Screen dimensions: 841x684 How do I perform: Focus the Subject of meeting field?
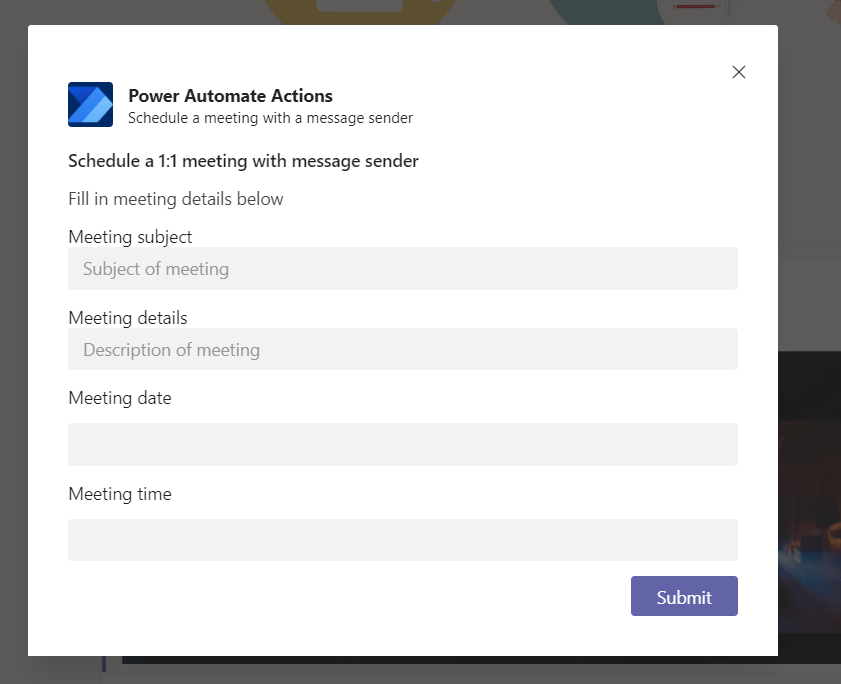(402, 269)
